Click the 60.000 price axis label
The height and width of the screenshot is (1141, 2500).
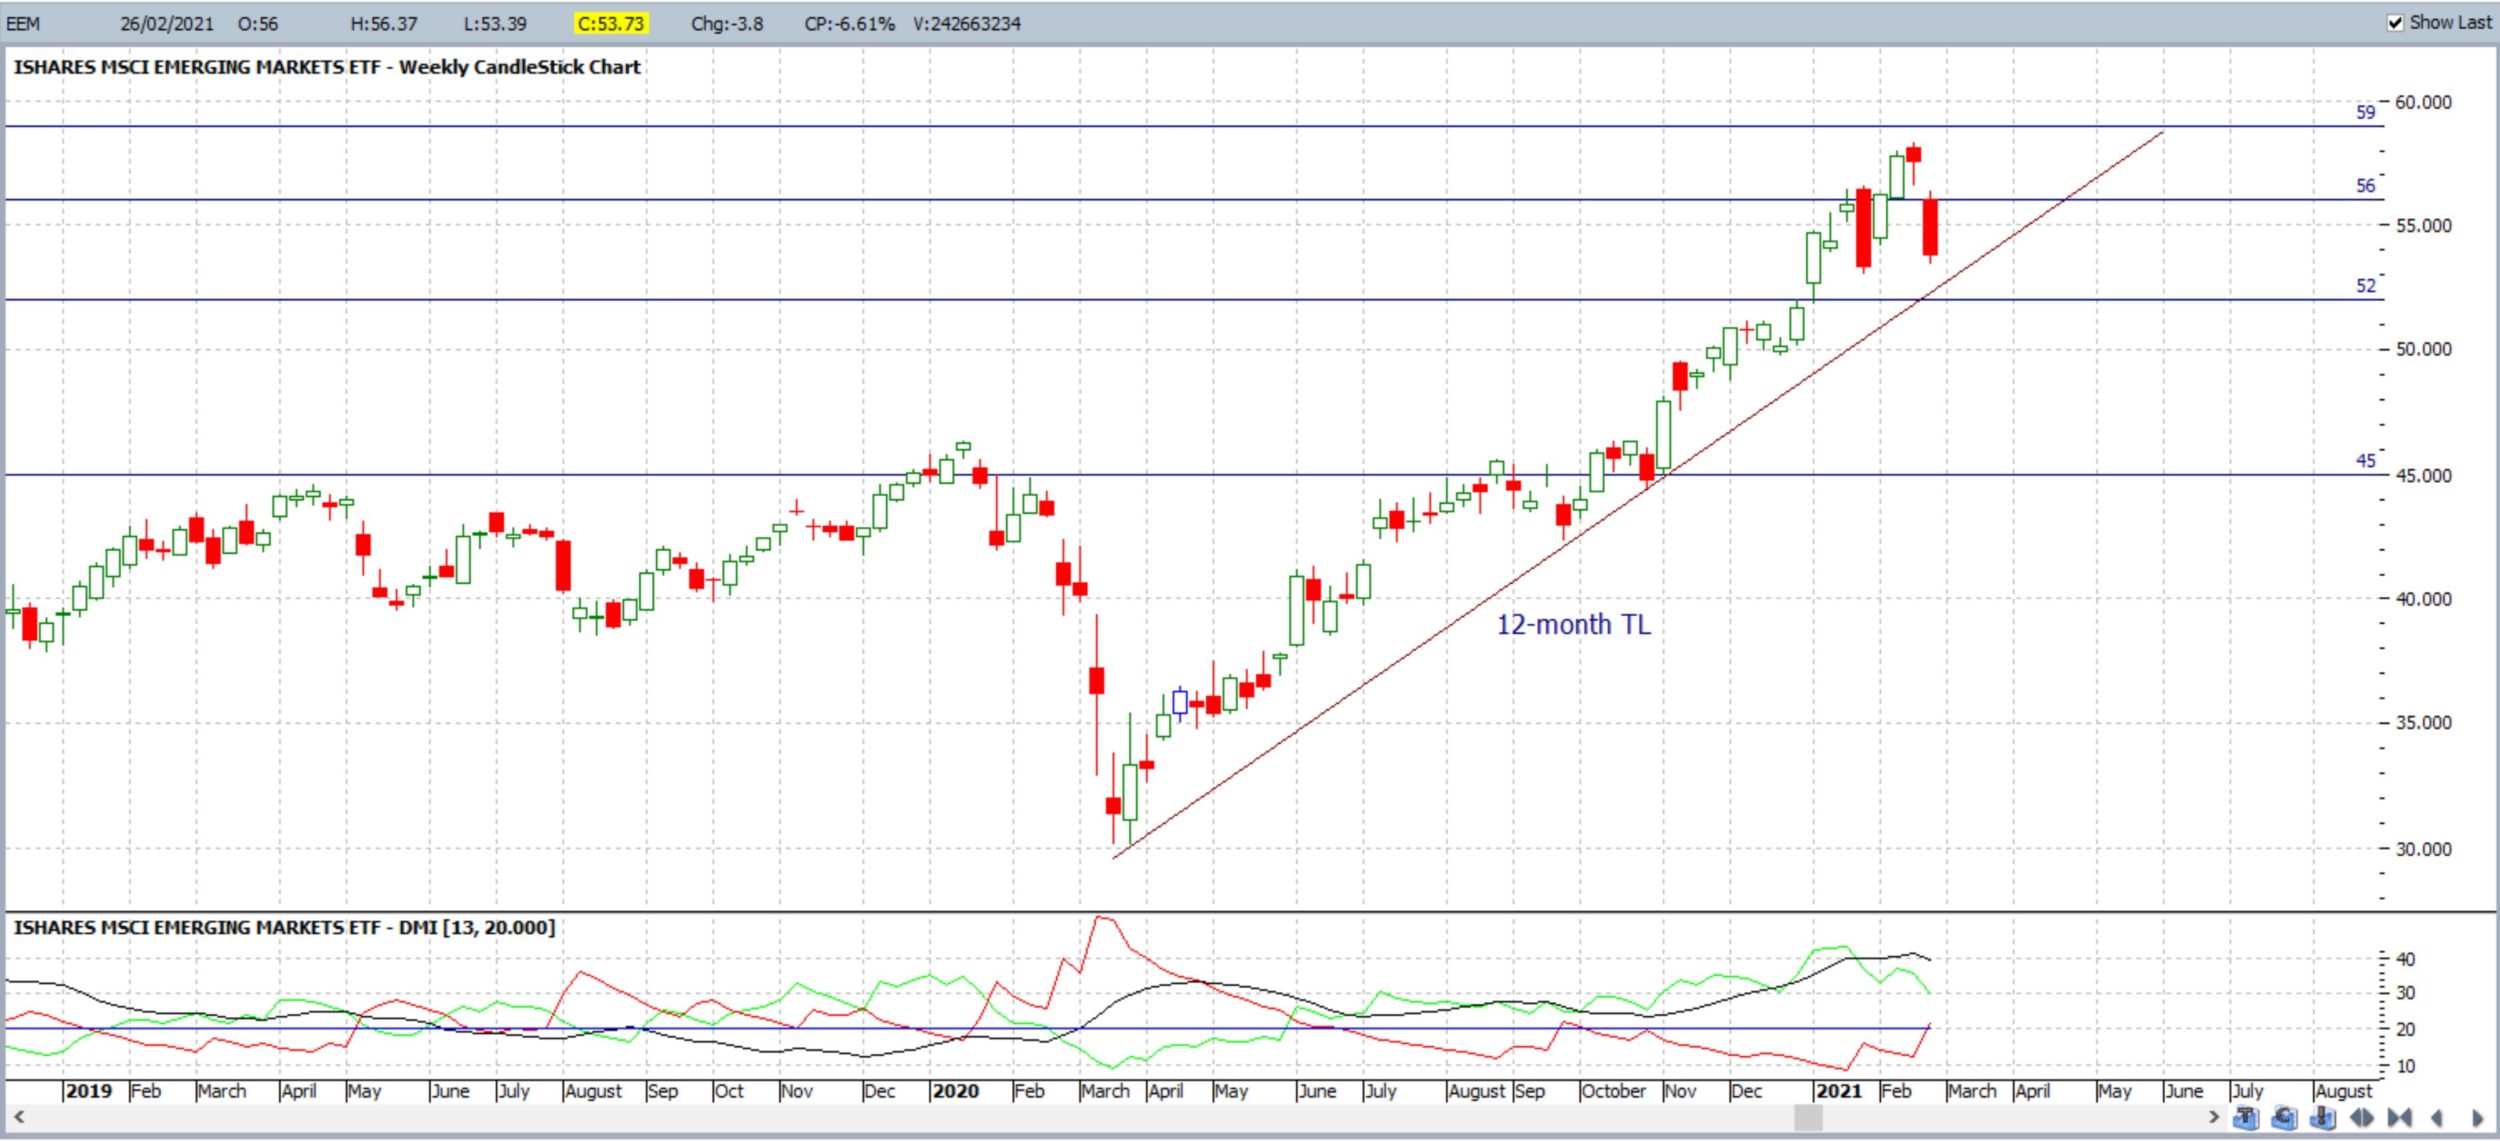(x=2423, y=102)
